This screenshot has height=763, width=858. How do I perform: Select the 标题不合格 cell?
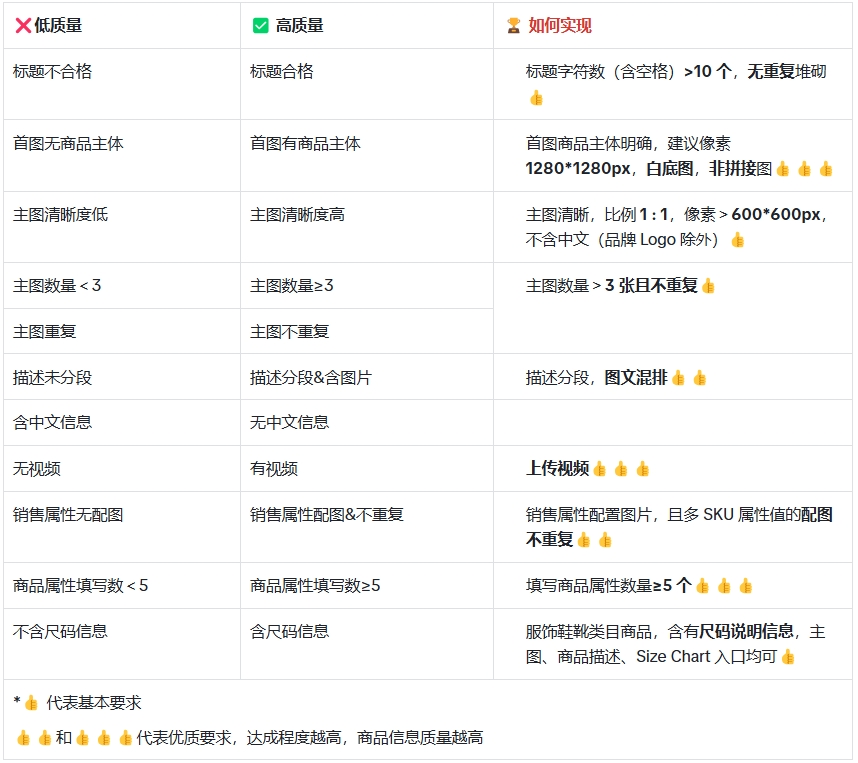click(x=53, y=72)
